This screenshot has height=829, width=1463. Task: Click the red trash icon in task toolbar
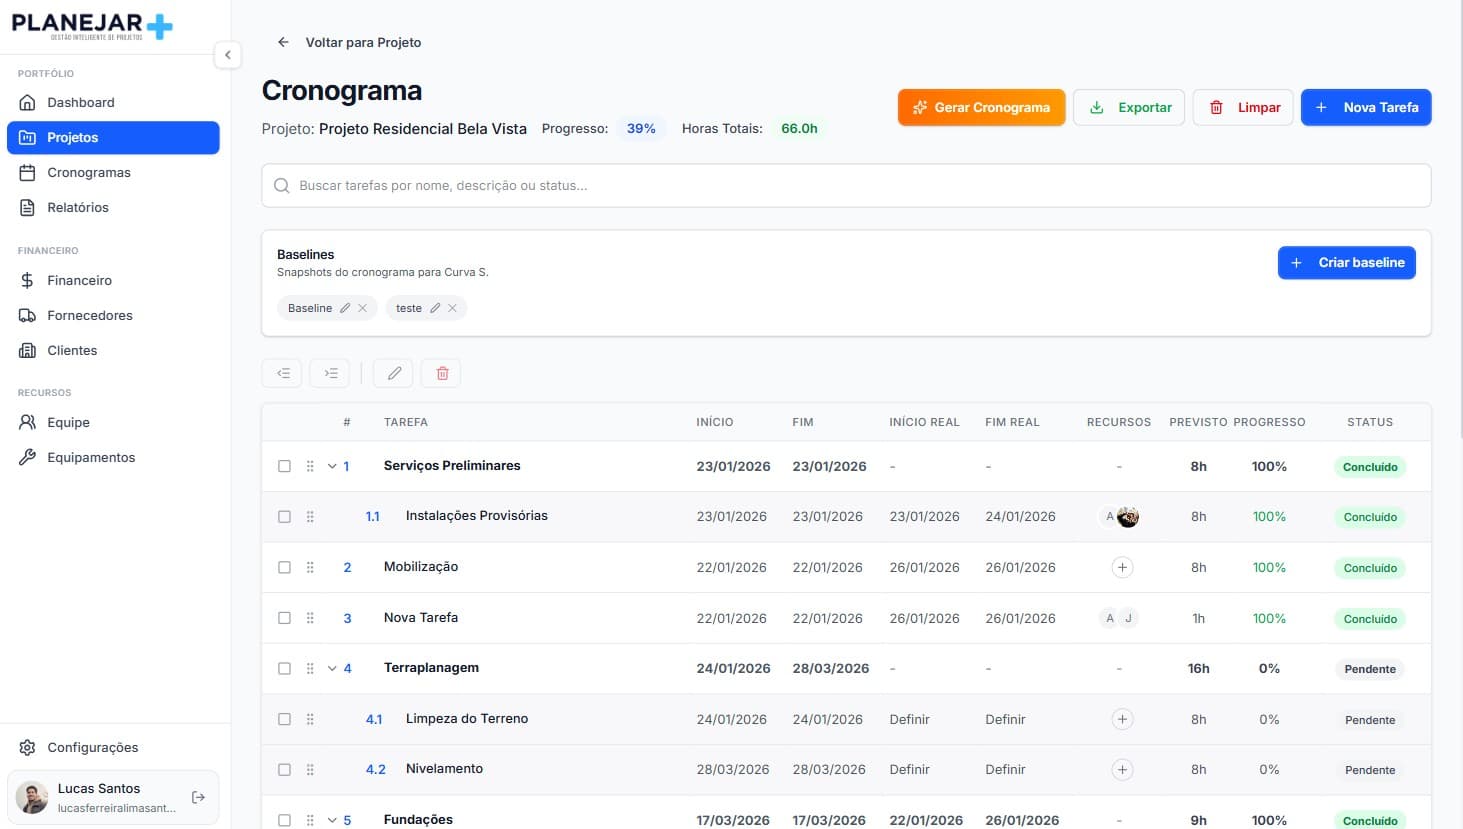(442, 373)
